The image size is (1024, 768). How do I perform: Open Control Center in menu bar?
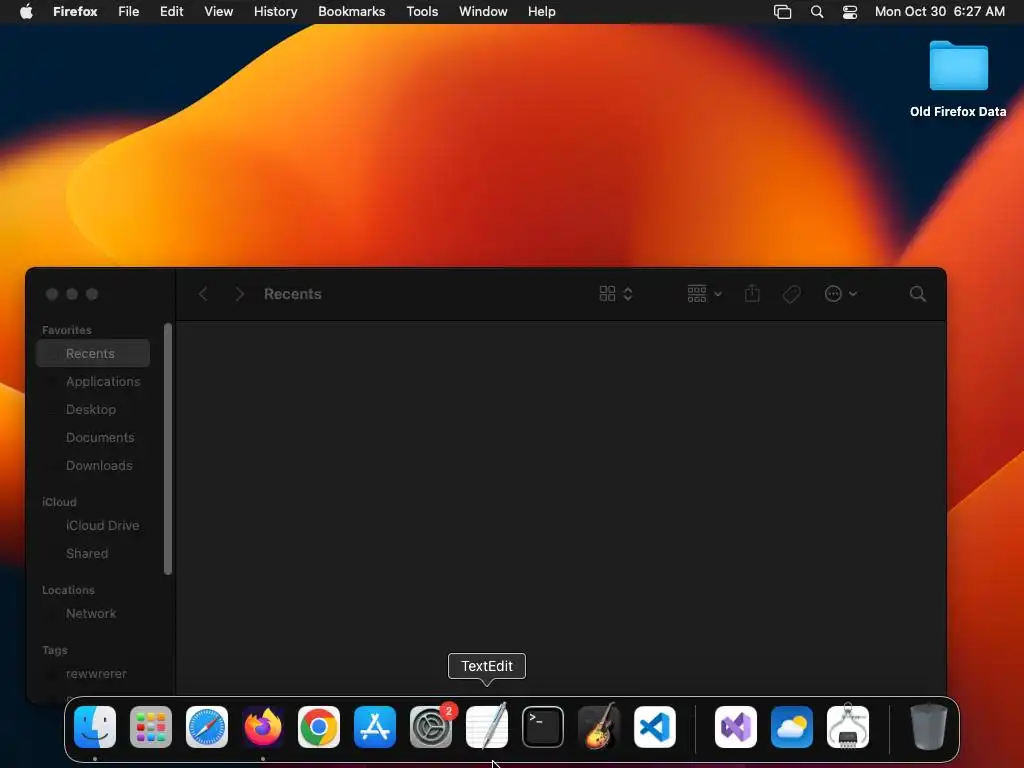(850, 12)
